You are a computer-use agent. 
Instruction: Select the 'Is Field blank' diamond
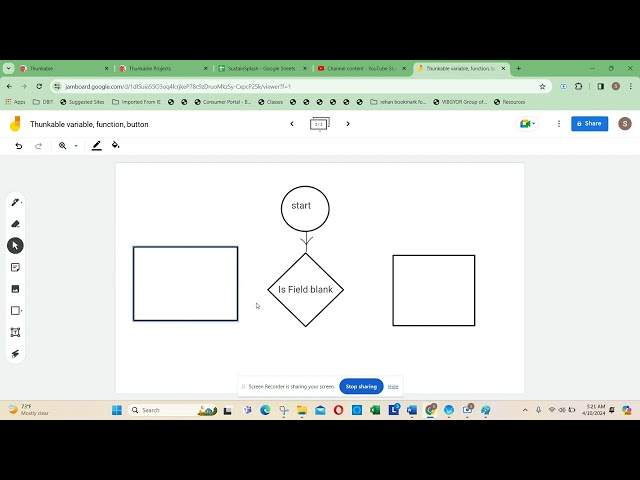point(305,290)
